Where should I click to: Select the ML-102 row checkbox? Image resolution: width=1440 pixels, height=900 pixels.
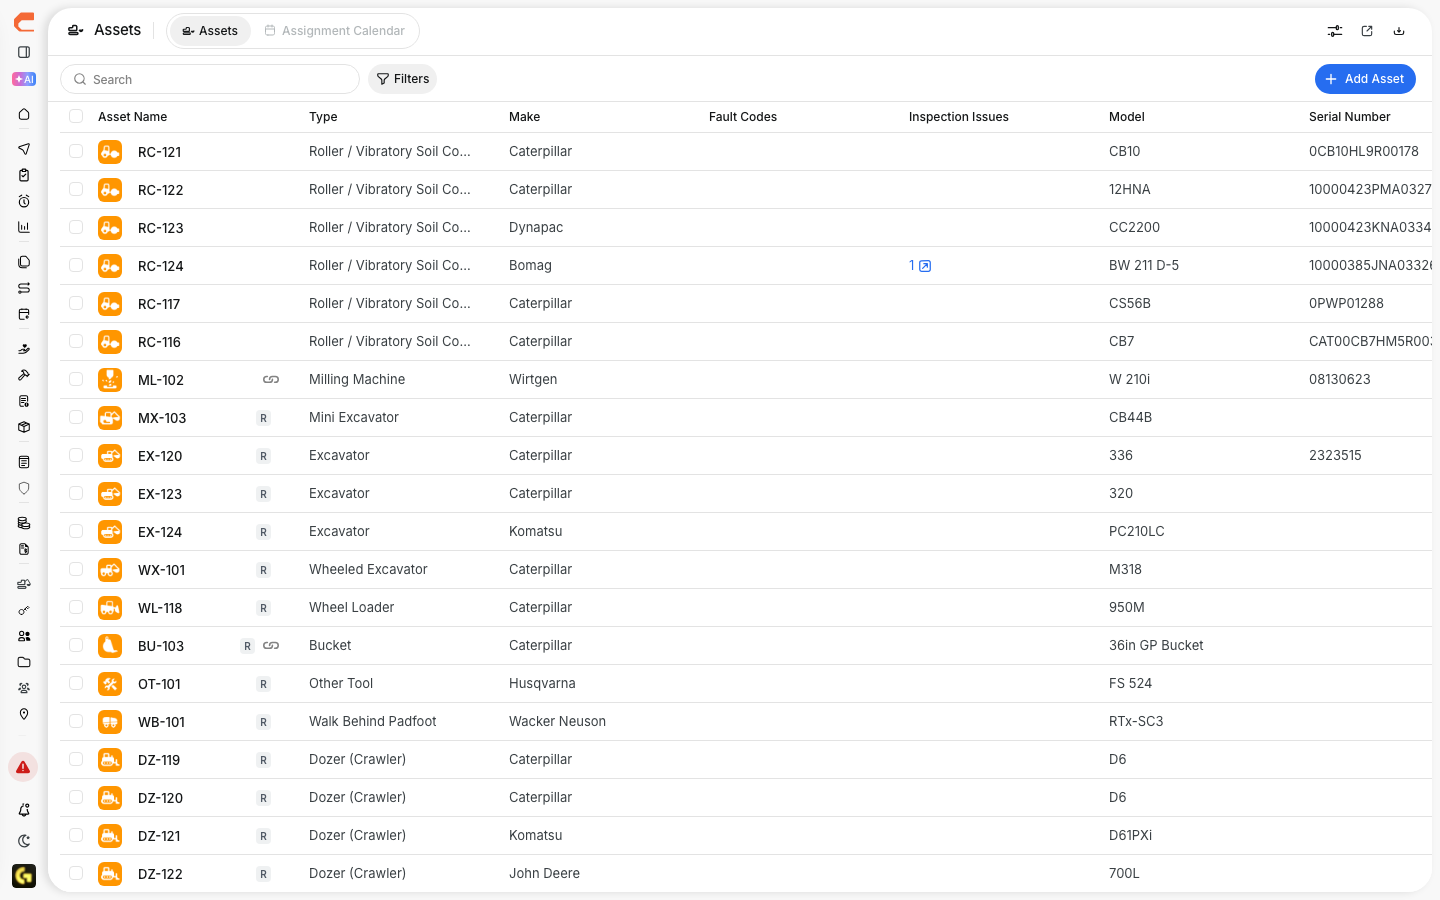(76, 380)
